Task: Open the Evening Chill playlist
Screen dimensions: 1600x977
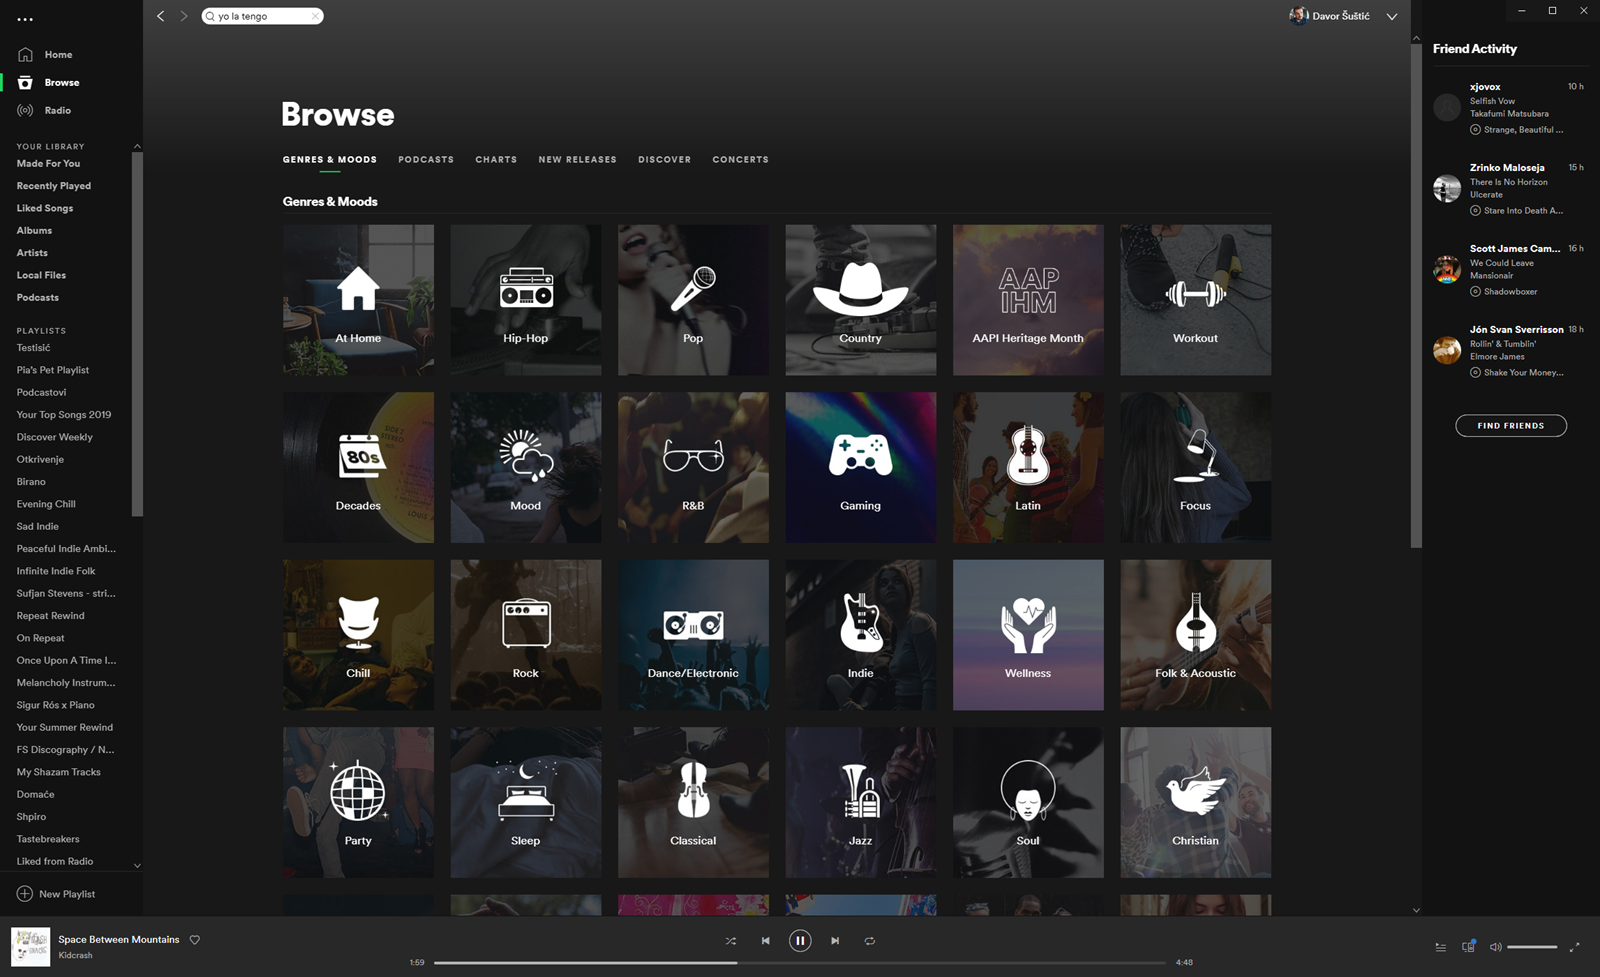Action: tap(46, 504)
